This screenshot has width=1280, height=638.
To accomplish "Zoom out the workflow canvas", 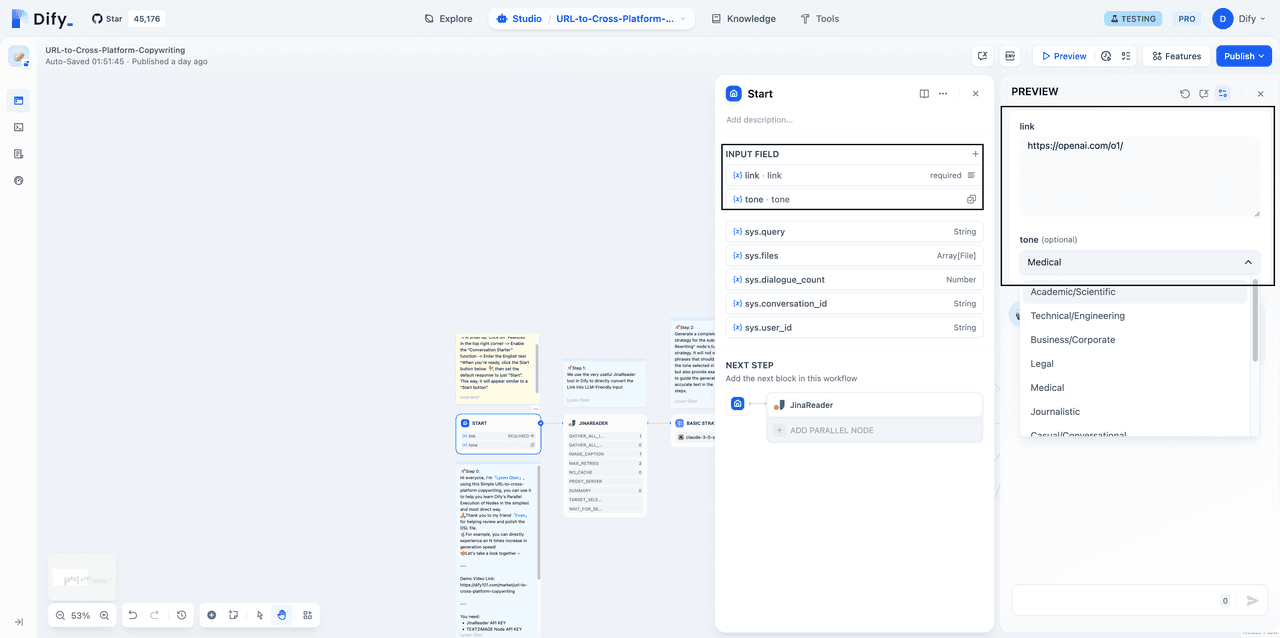I will coord(61,615).
